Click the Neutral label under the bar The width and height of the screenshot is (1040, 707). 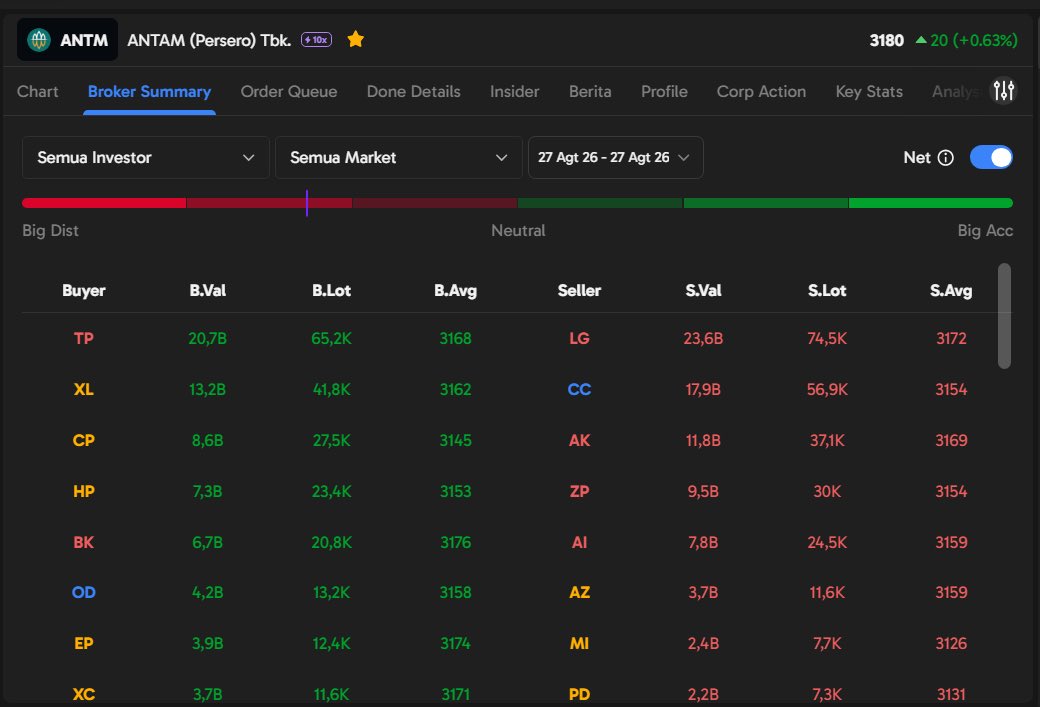(518, 231)
